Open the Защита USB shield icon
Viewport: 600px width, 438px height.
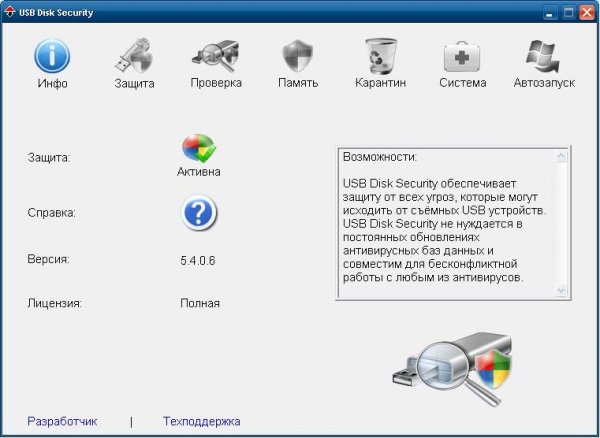[x=134, y=55]
